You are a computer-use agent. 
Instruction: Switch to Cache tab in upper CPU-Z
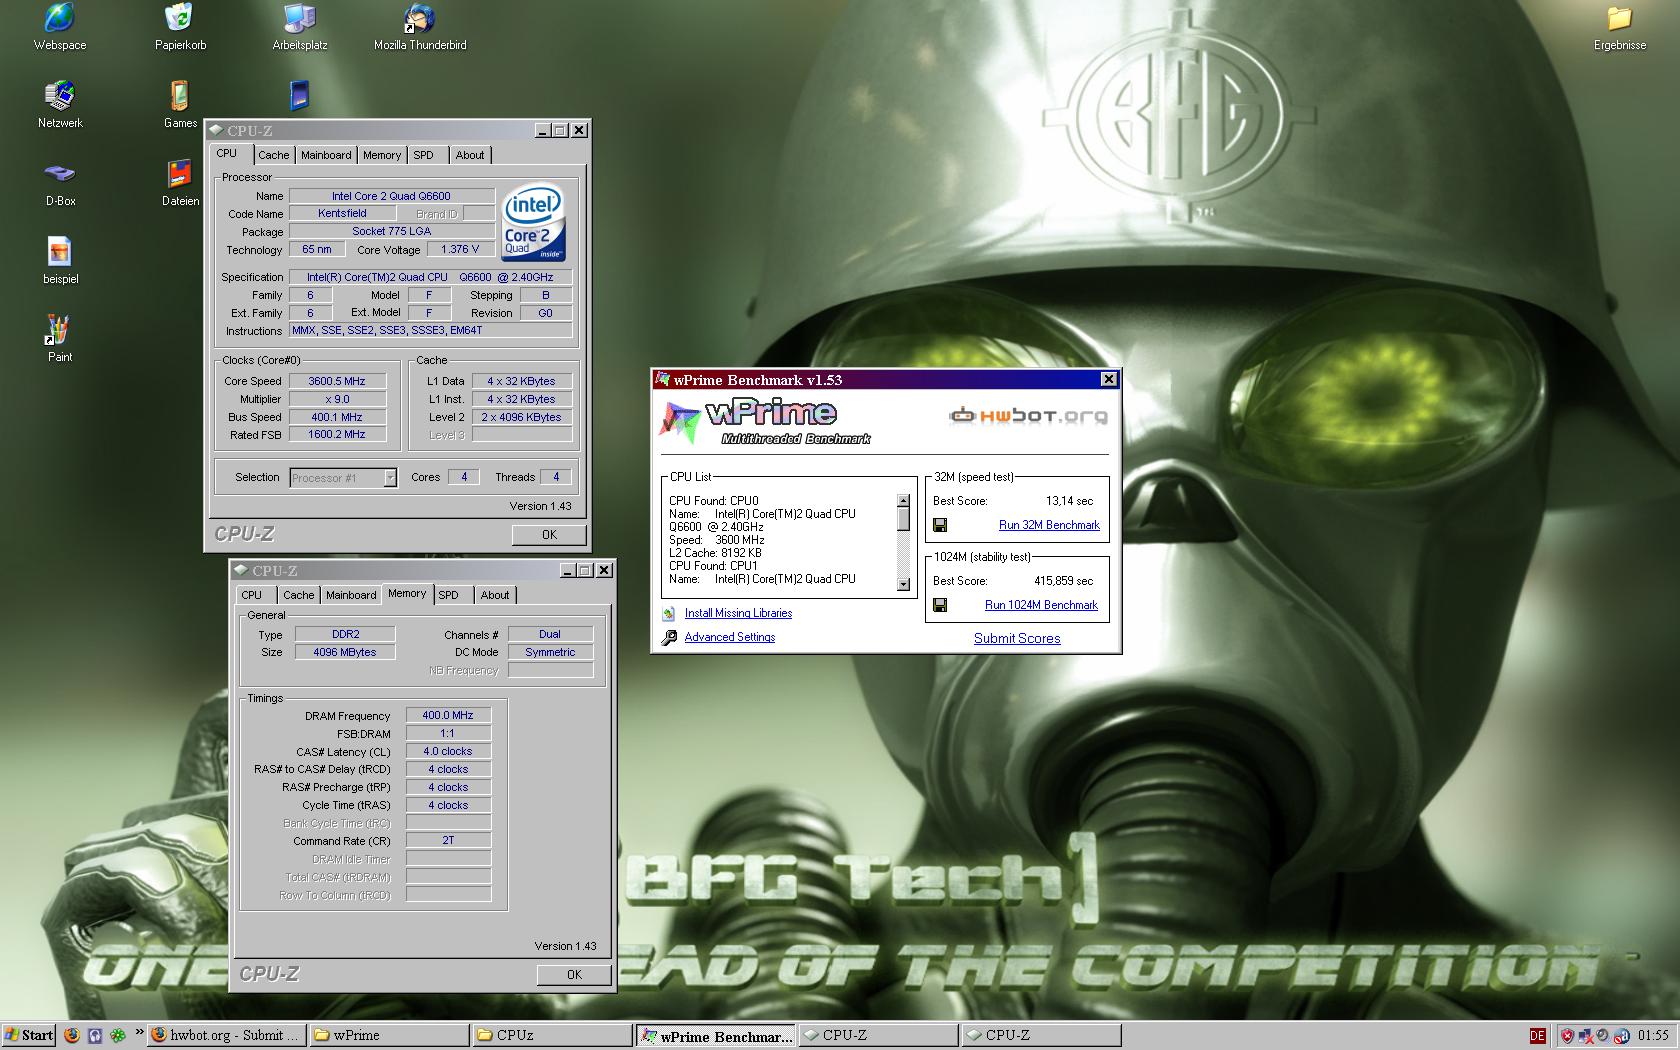[273, 155]
